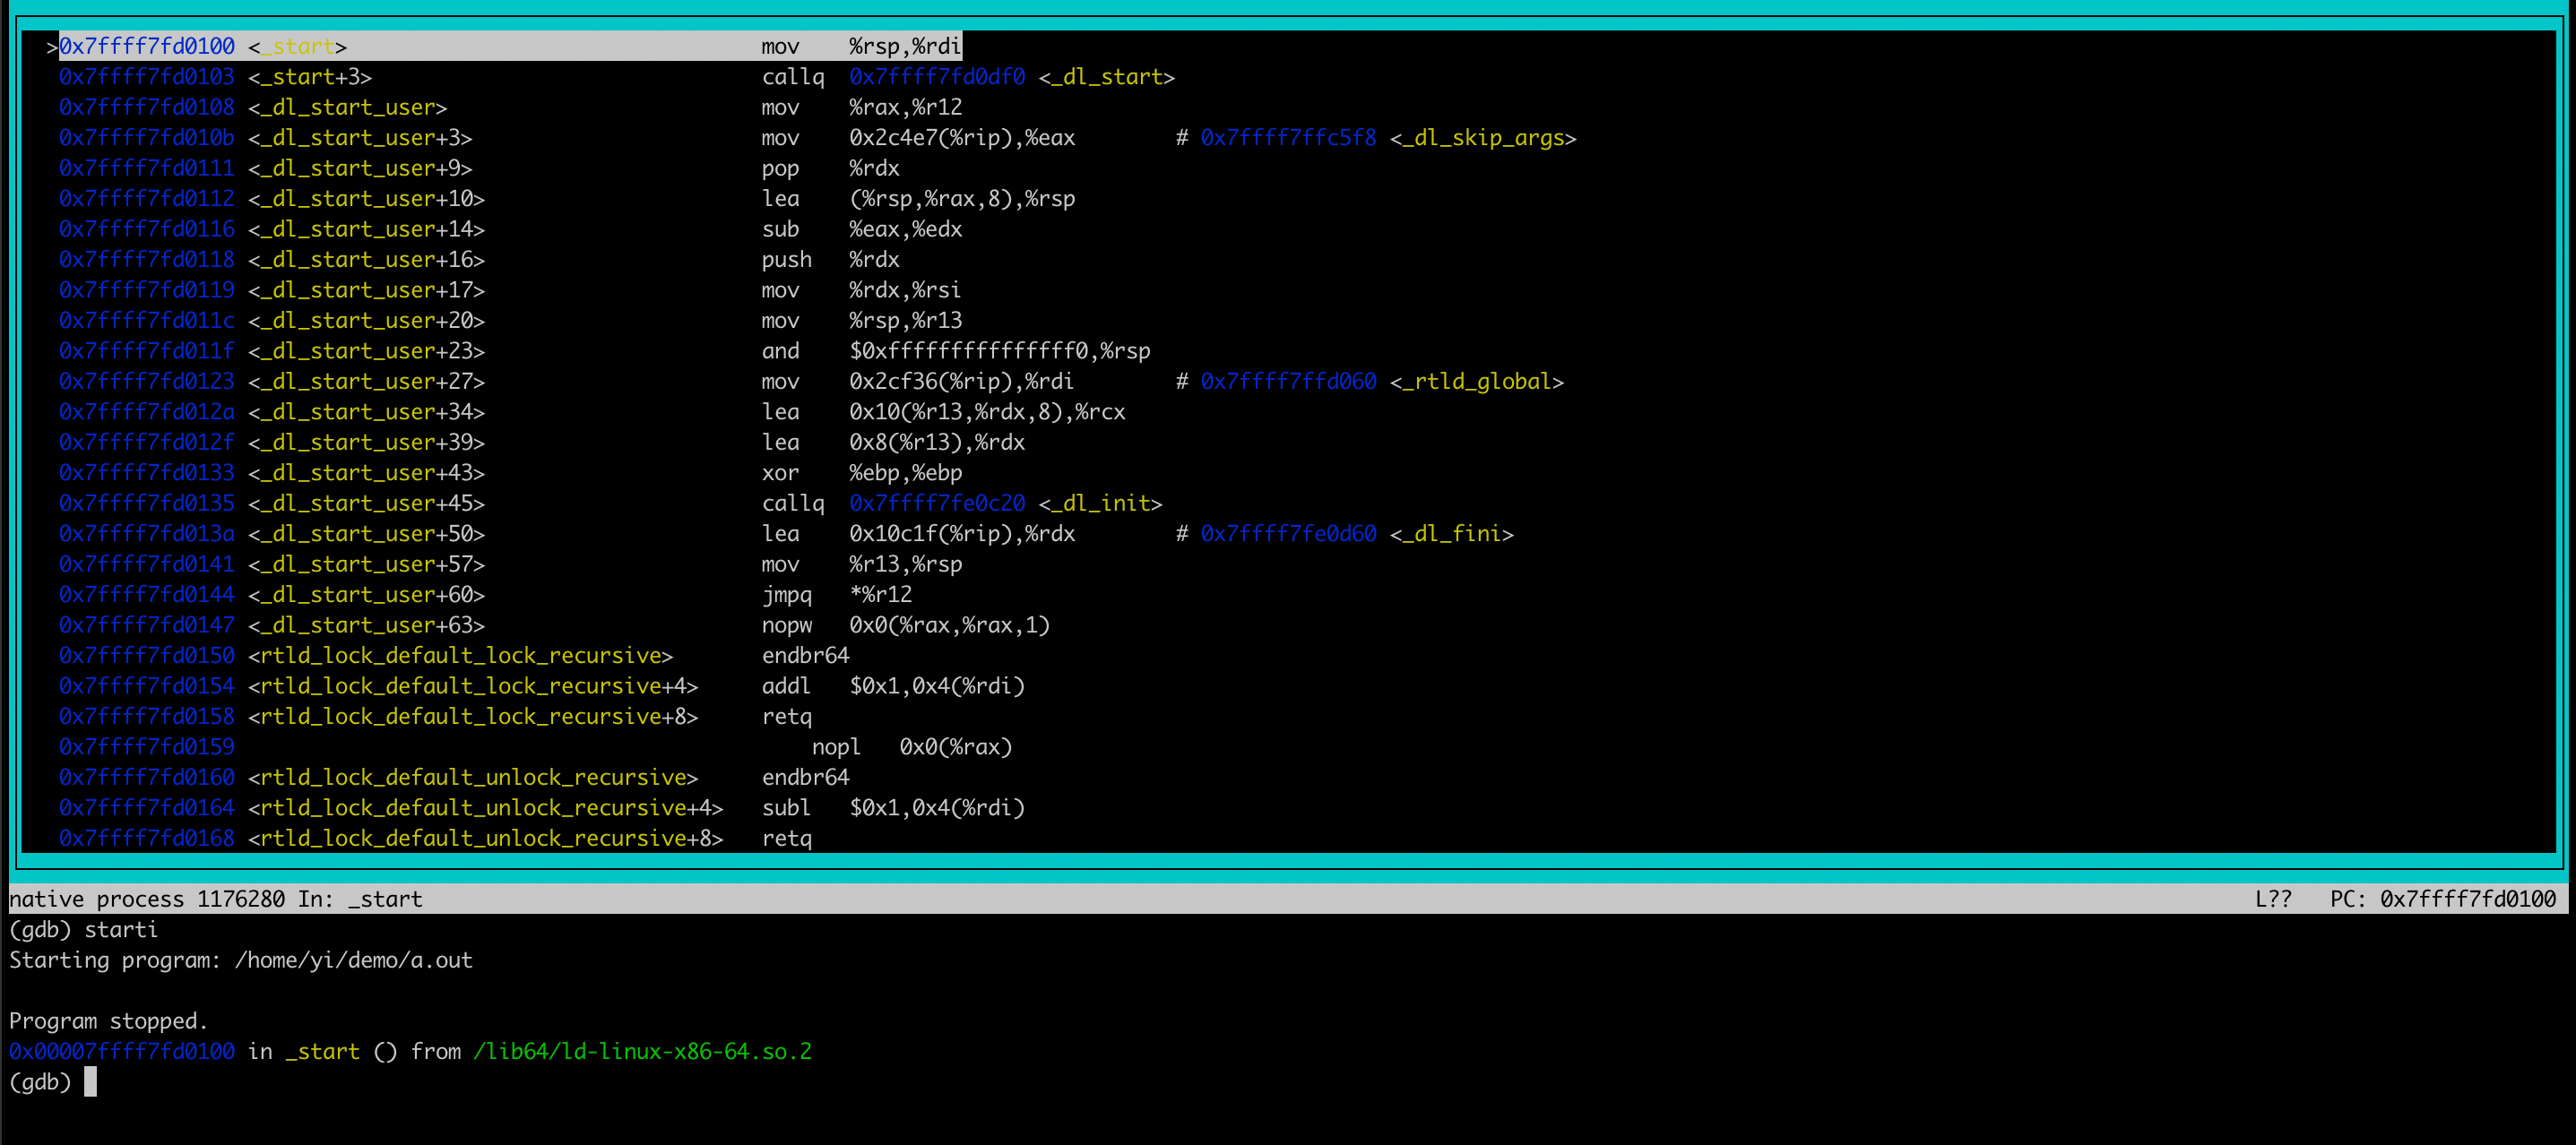Select the jmpq *%r12 operand
The image size is (2576, 1145).
click(880, 595)
